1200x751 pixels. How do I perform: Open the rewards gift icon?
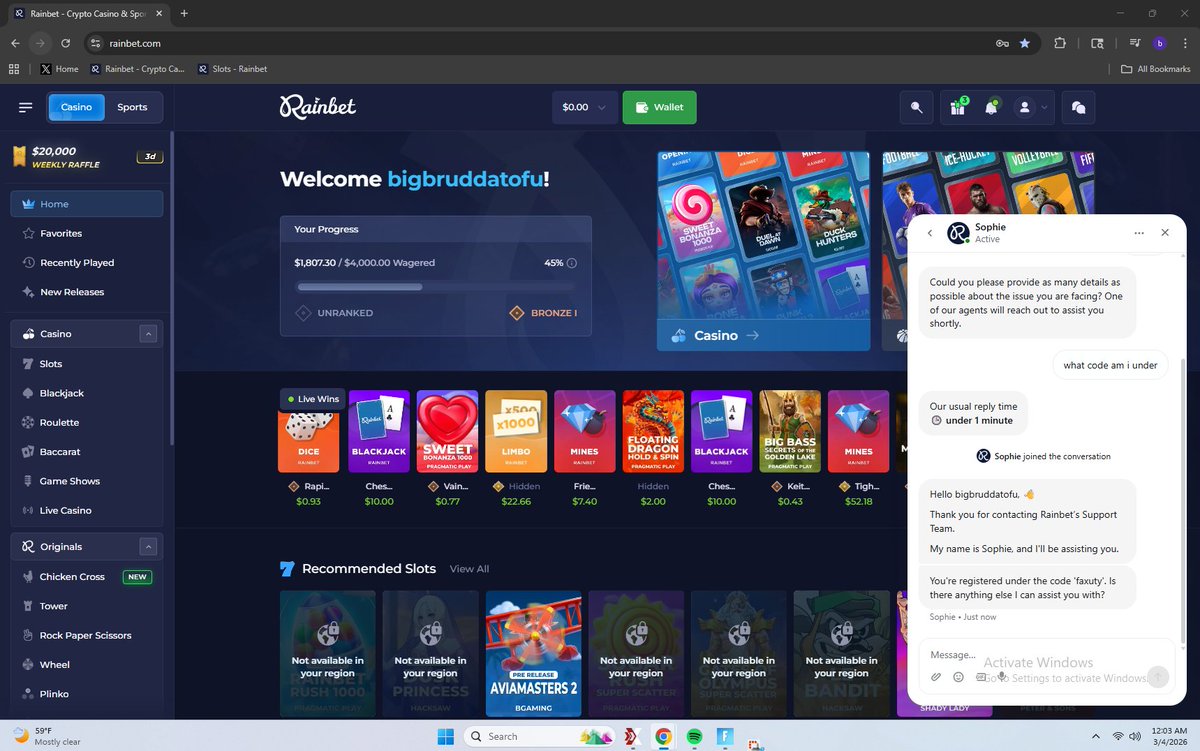click(x=958, y=108)
